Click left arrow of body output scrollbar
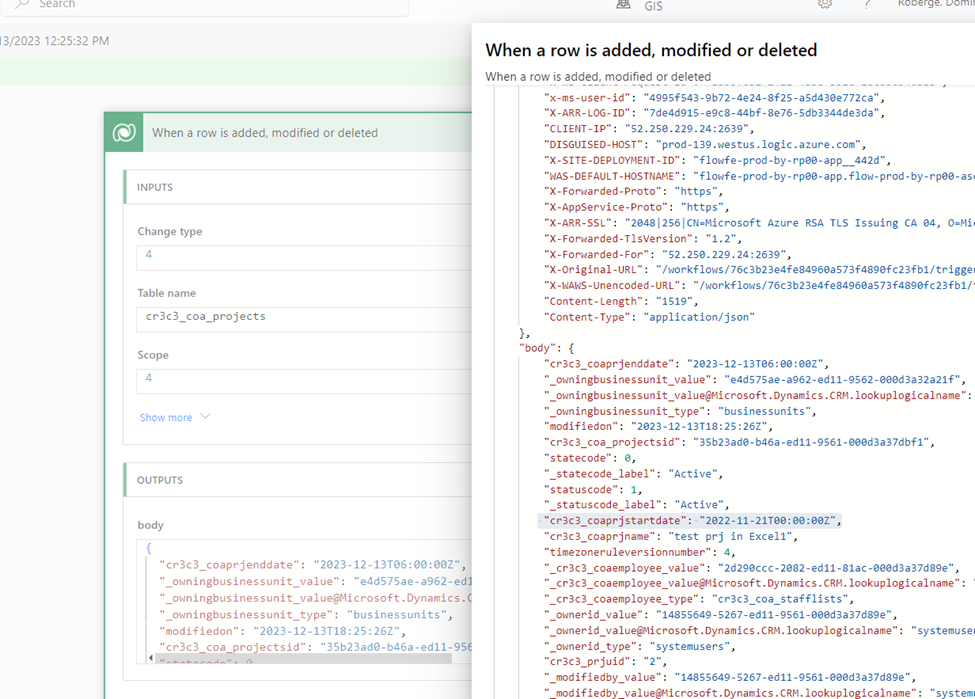 tap(150, 658)
